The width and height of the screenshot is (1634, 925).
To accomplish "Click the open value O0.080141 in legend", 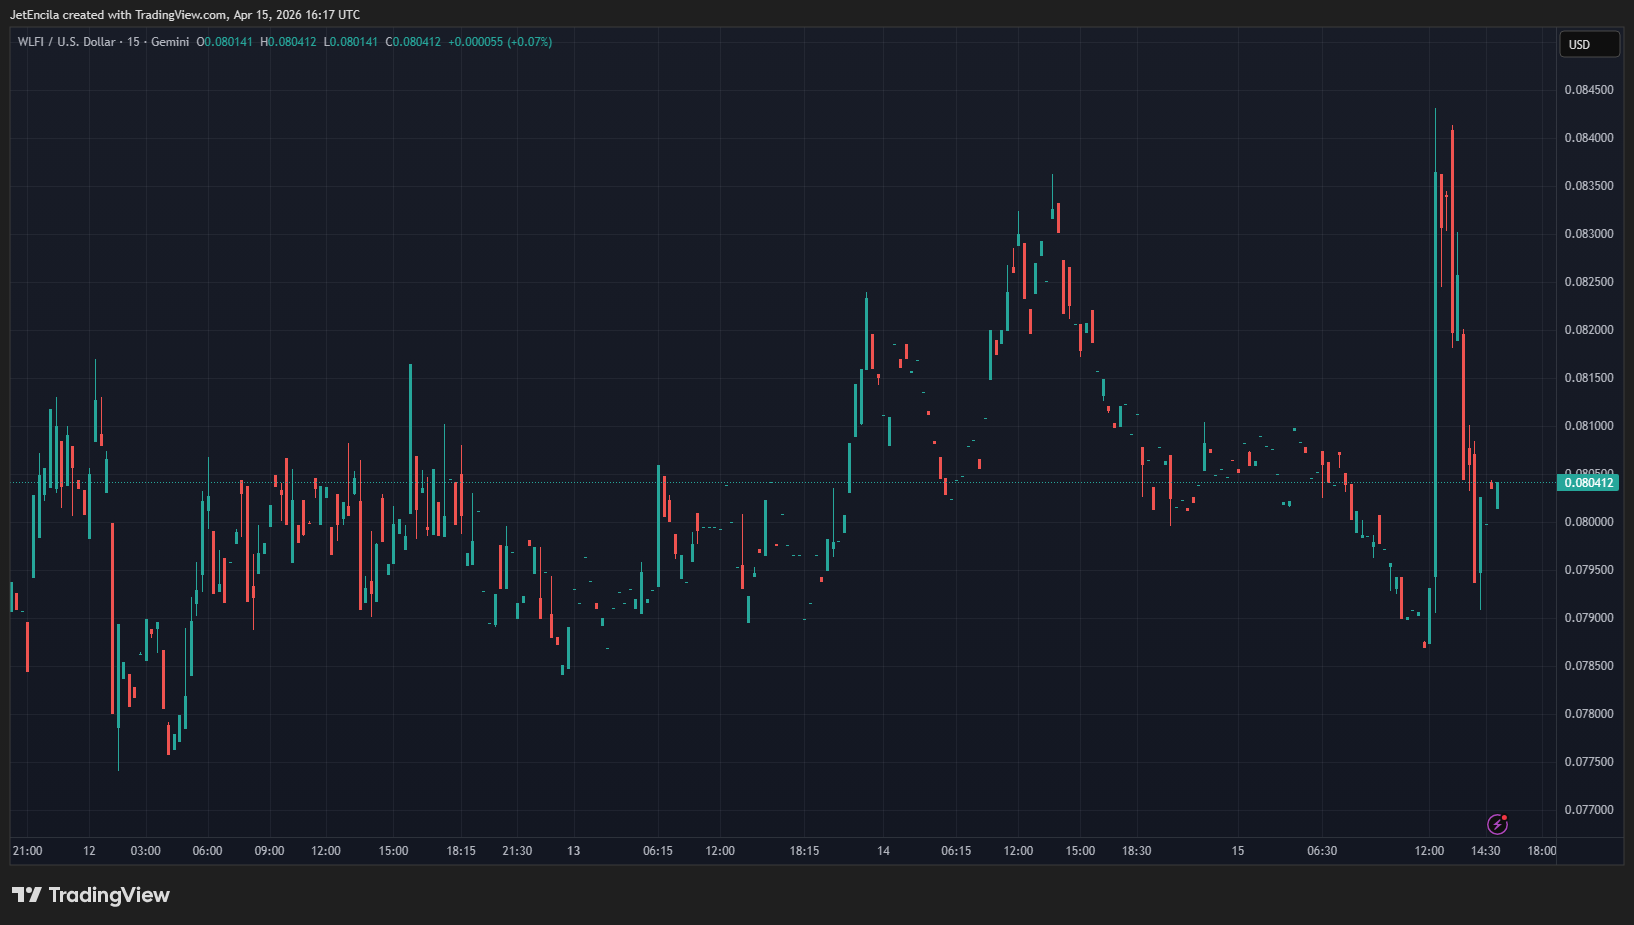I will pos(225,42).
